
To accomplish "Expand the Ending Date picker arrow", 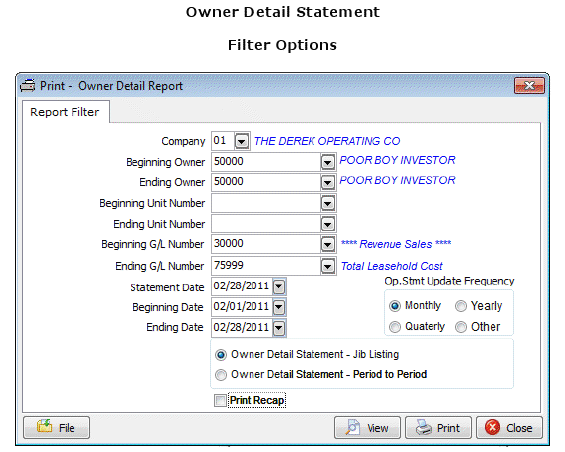I will click(x=279, y=328).
